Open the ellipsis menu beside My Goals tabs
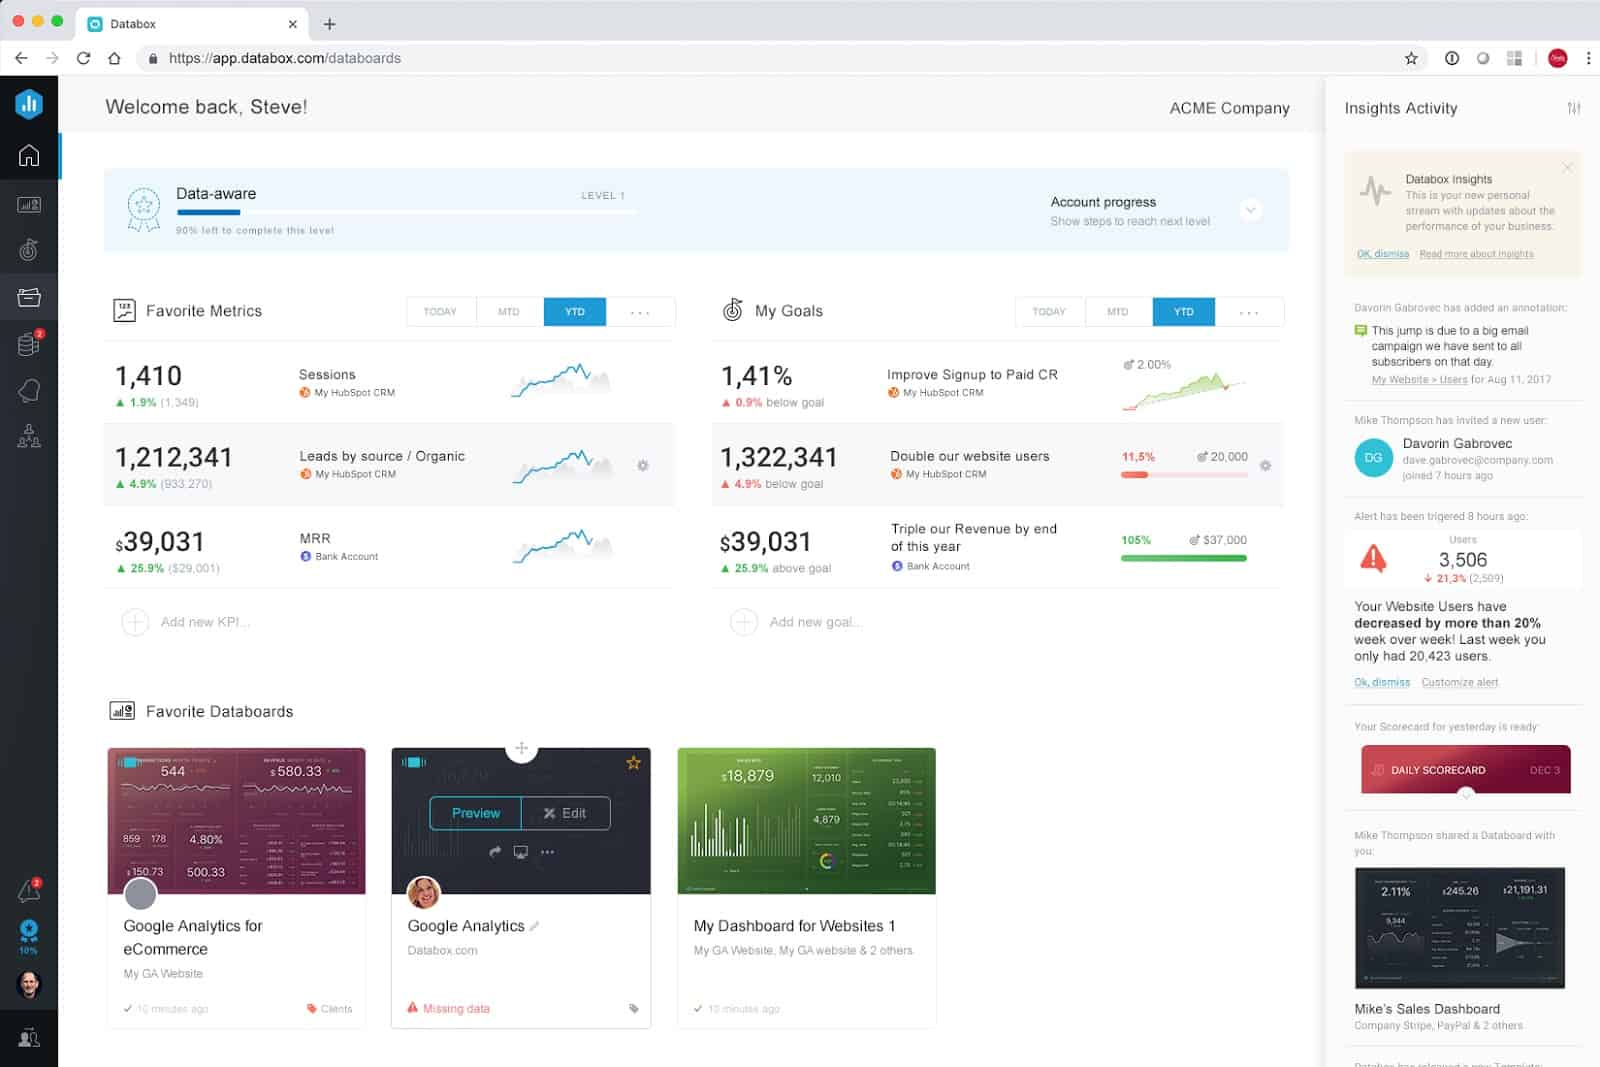This screenshot has height=1067, width=1600. coord(1250,311)
